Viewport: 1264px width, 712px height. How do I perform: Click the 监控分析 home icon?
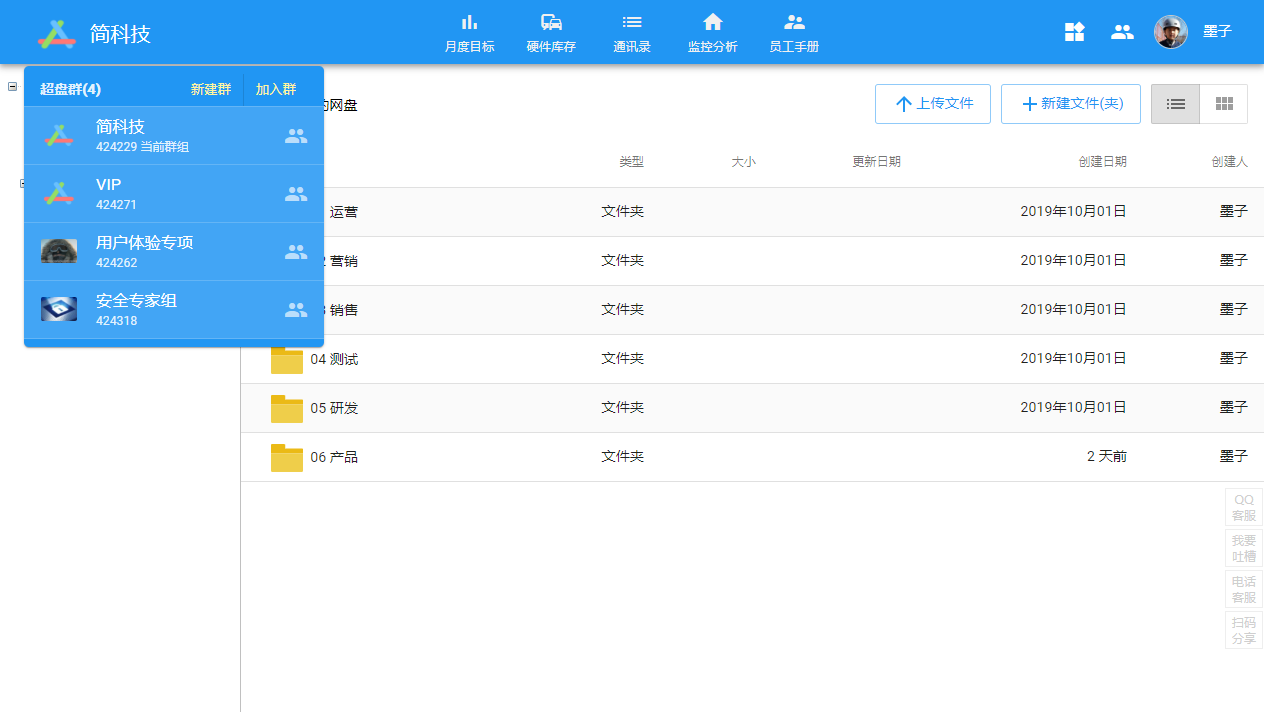[x=712, y=23]
